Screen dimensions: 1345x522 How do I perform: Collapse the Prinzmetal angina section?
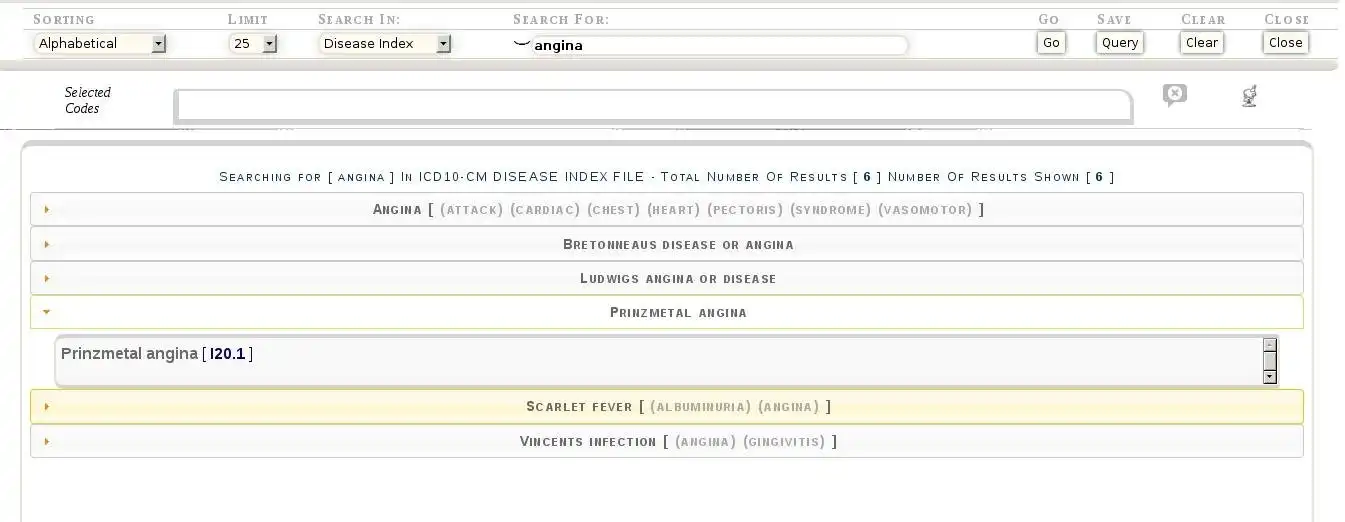[667, 312]
